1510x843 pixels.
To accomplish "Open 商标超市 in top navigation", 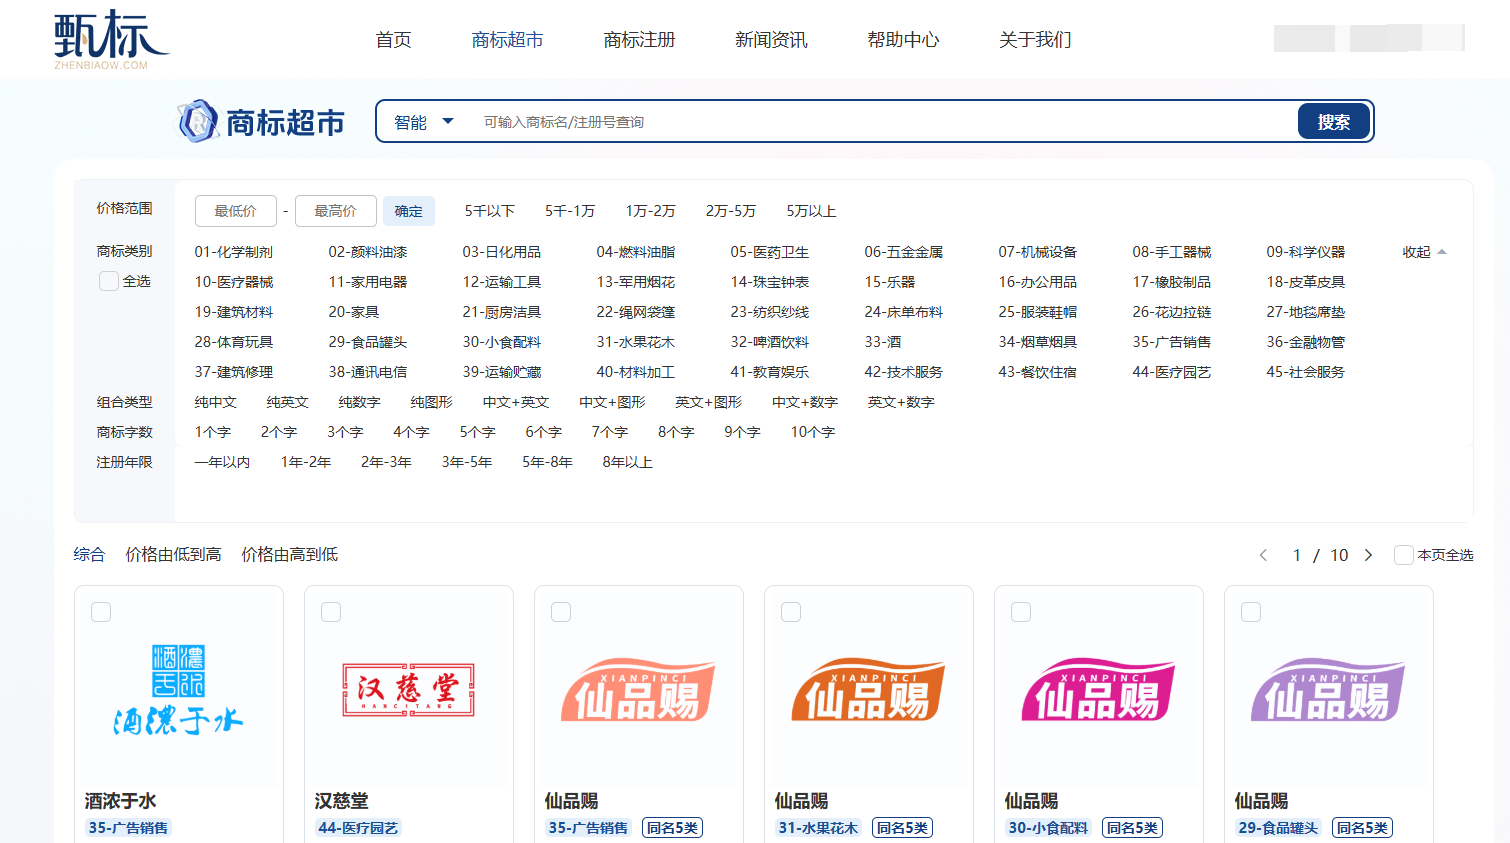I will 507,40.
